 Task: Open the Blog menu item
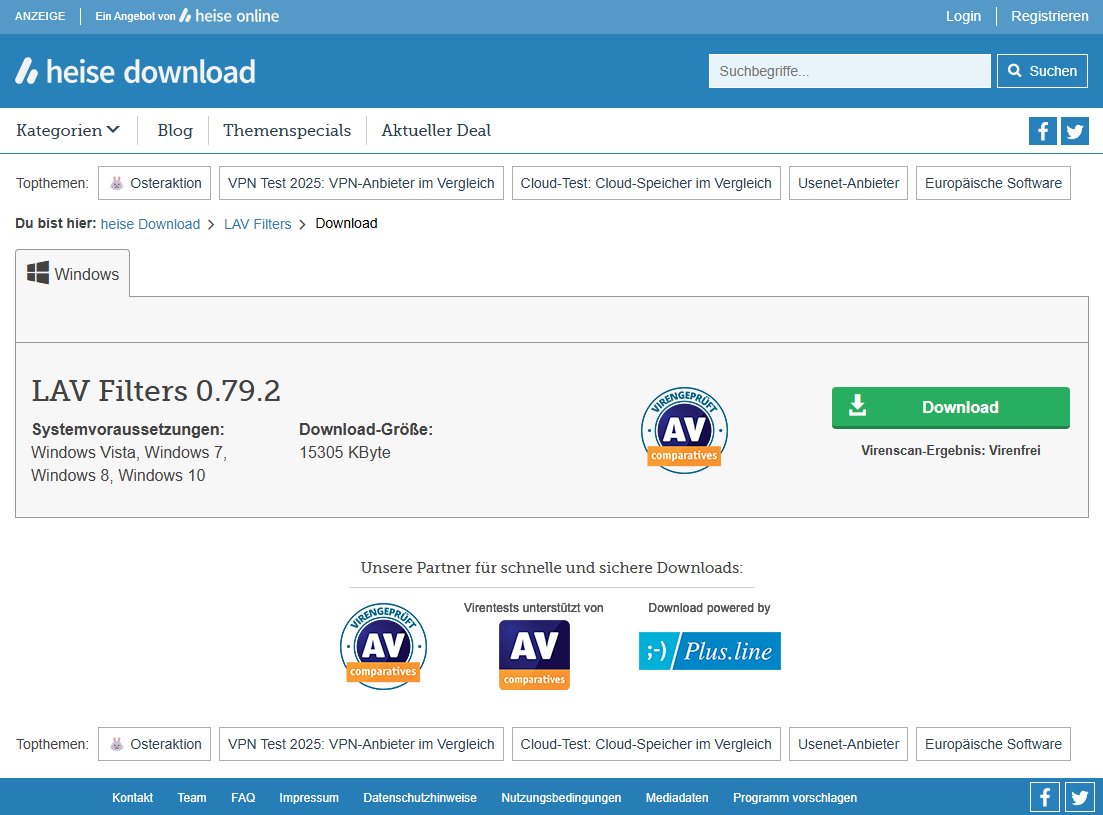(x=174, y=130)
